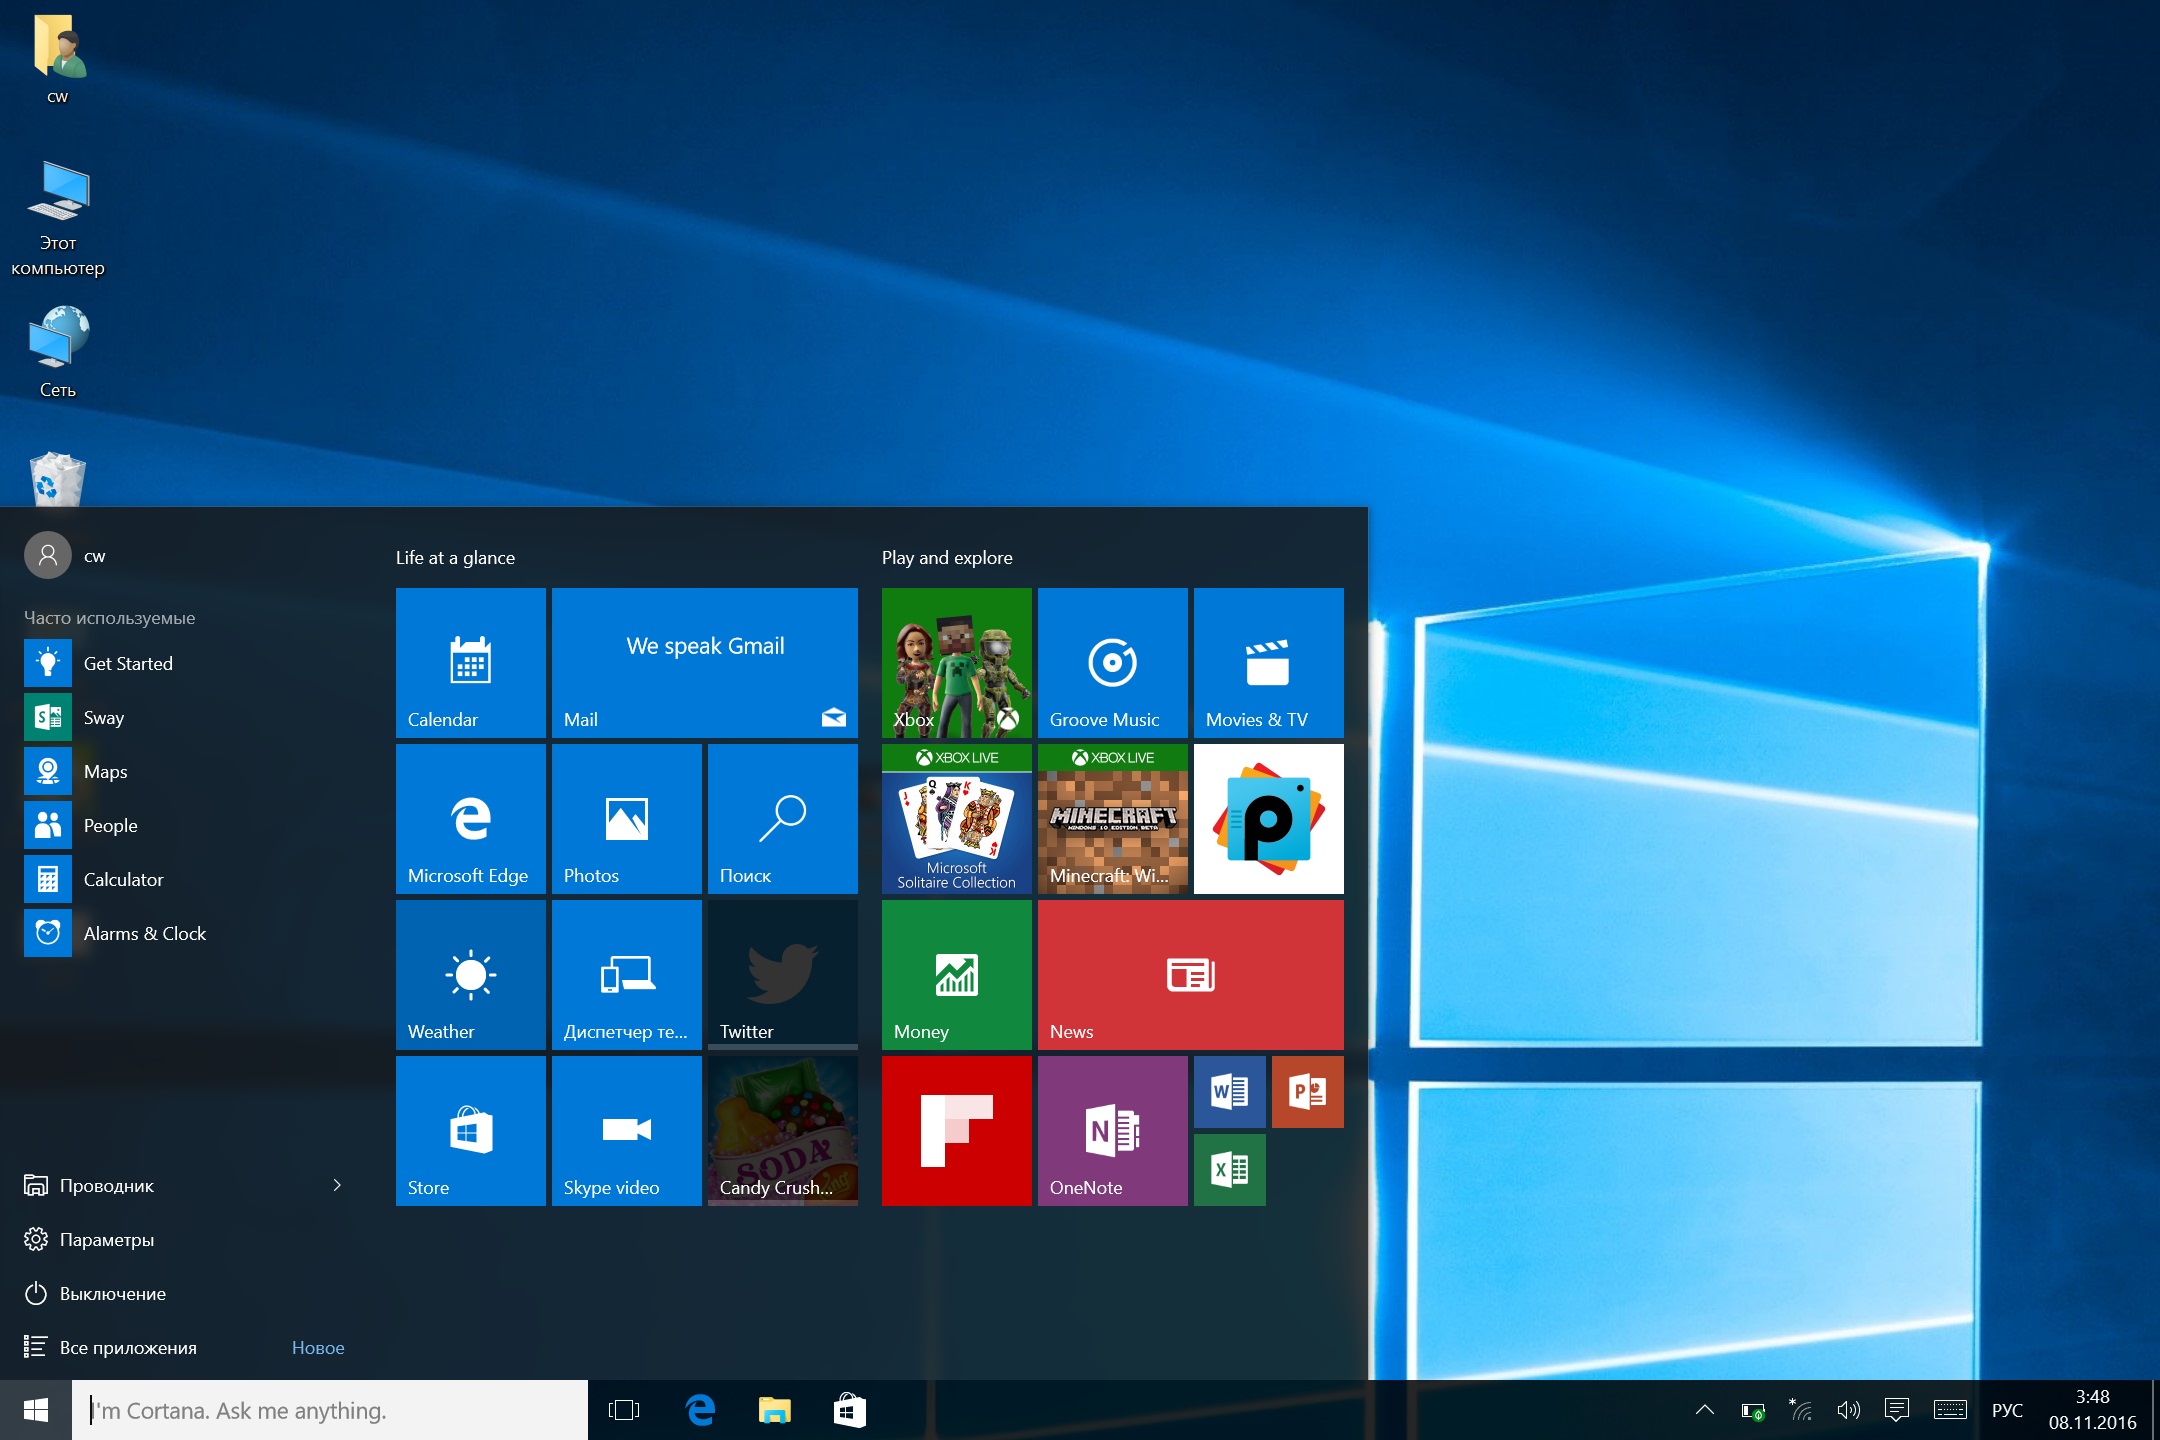The height and width of the screenshot is (1440, 2160).
Task: Switch РУС input language
Action: (x=2007, y=1410)
